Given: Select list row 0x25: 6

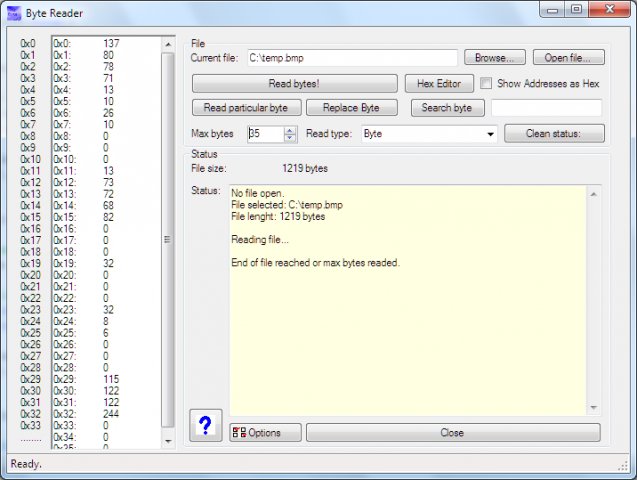Looking at the screenshot, I should point(107,333).
